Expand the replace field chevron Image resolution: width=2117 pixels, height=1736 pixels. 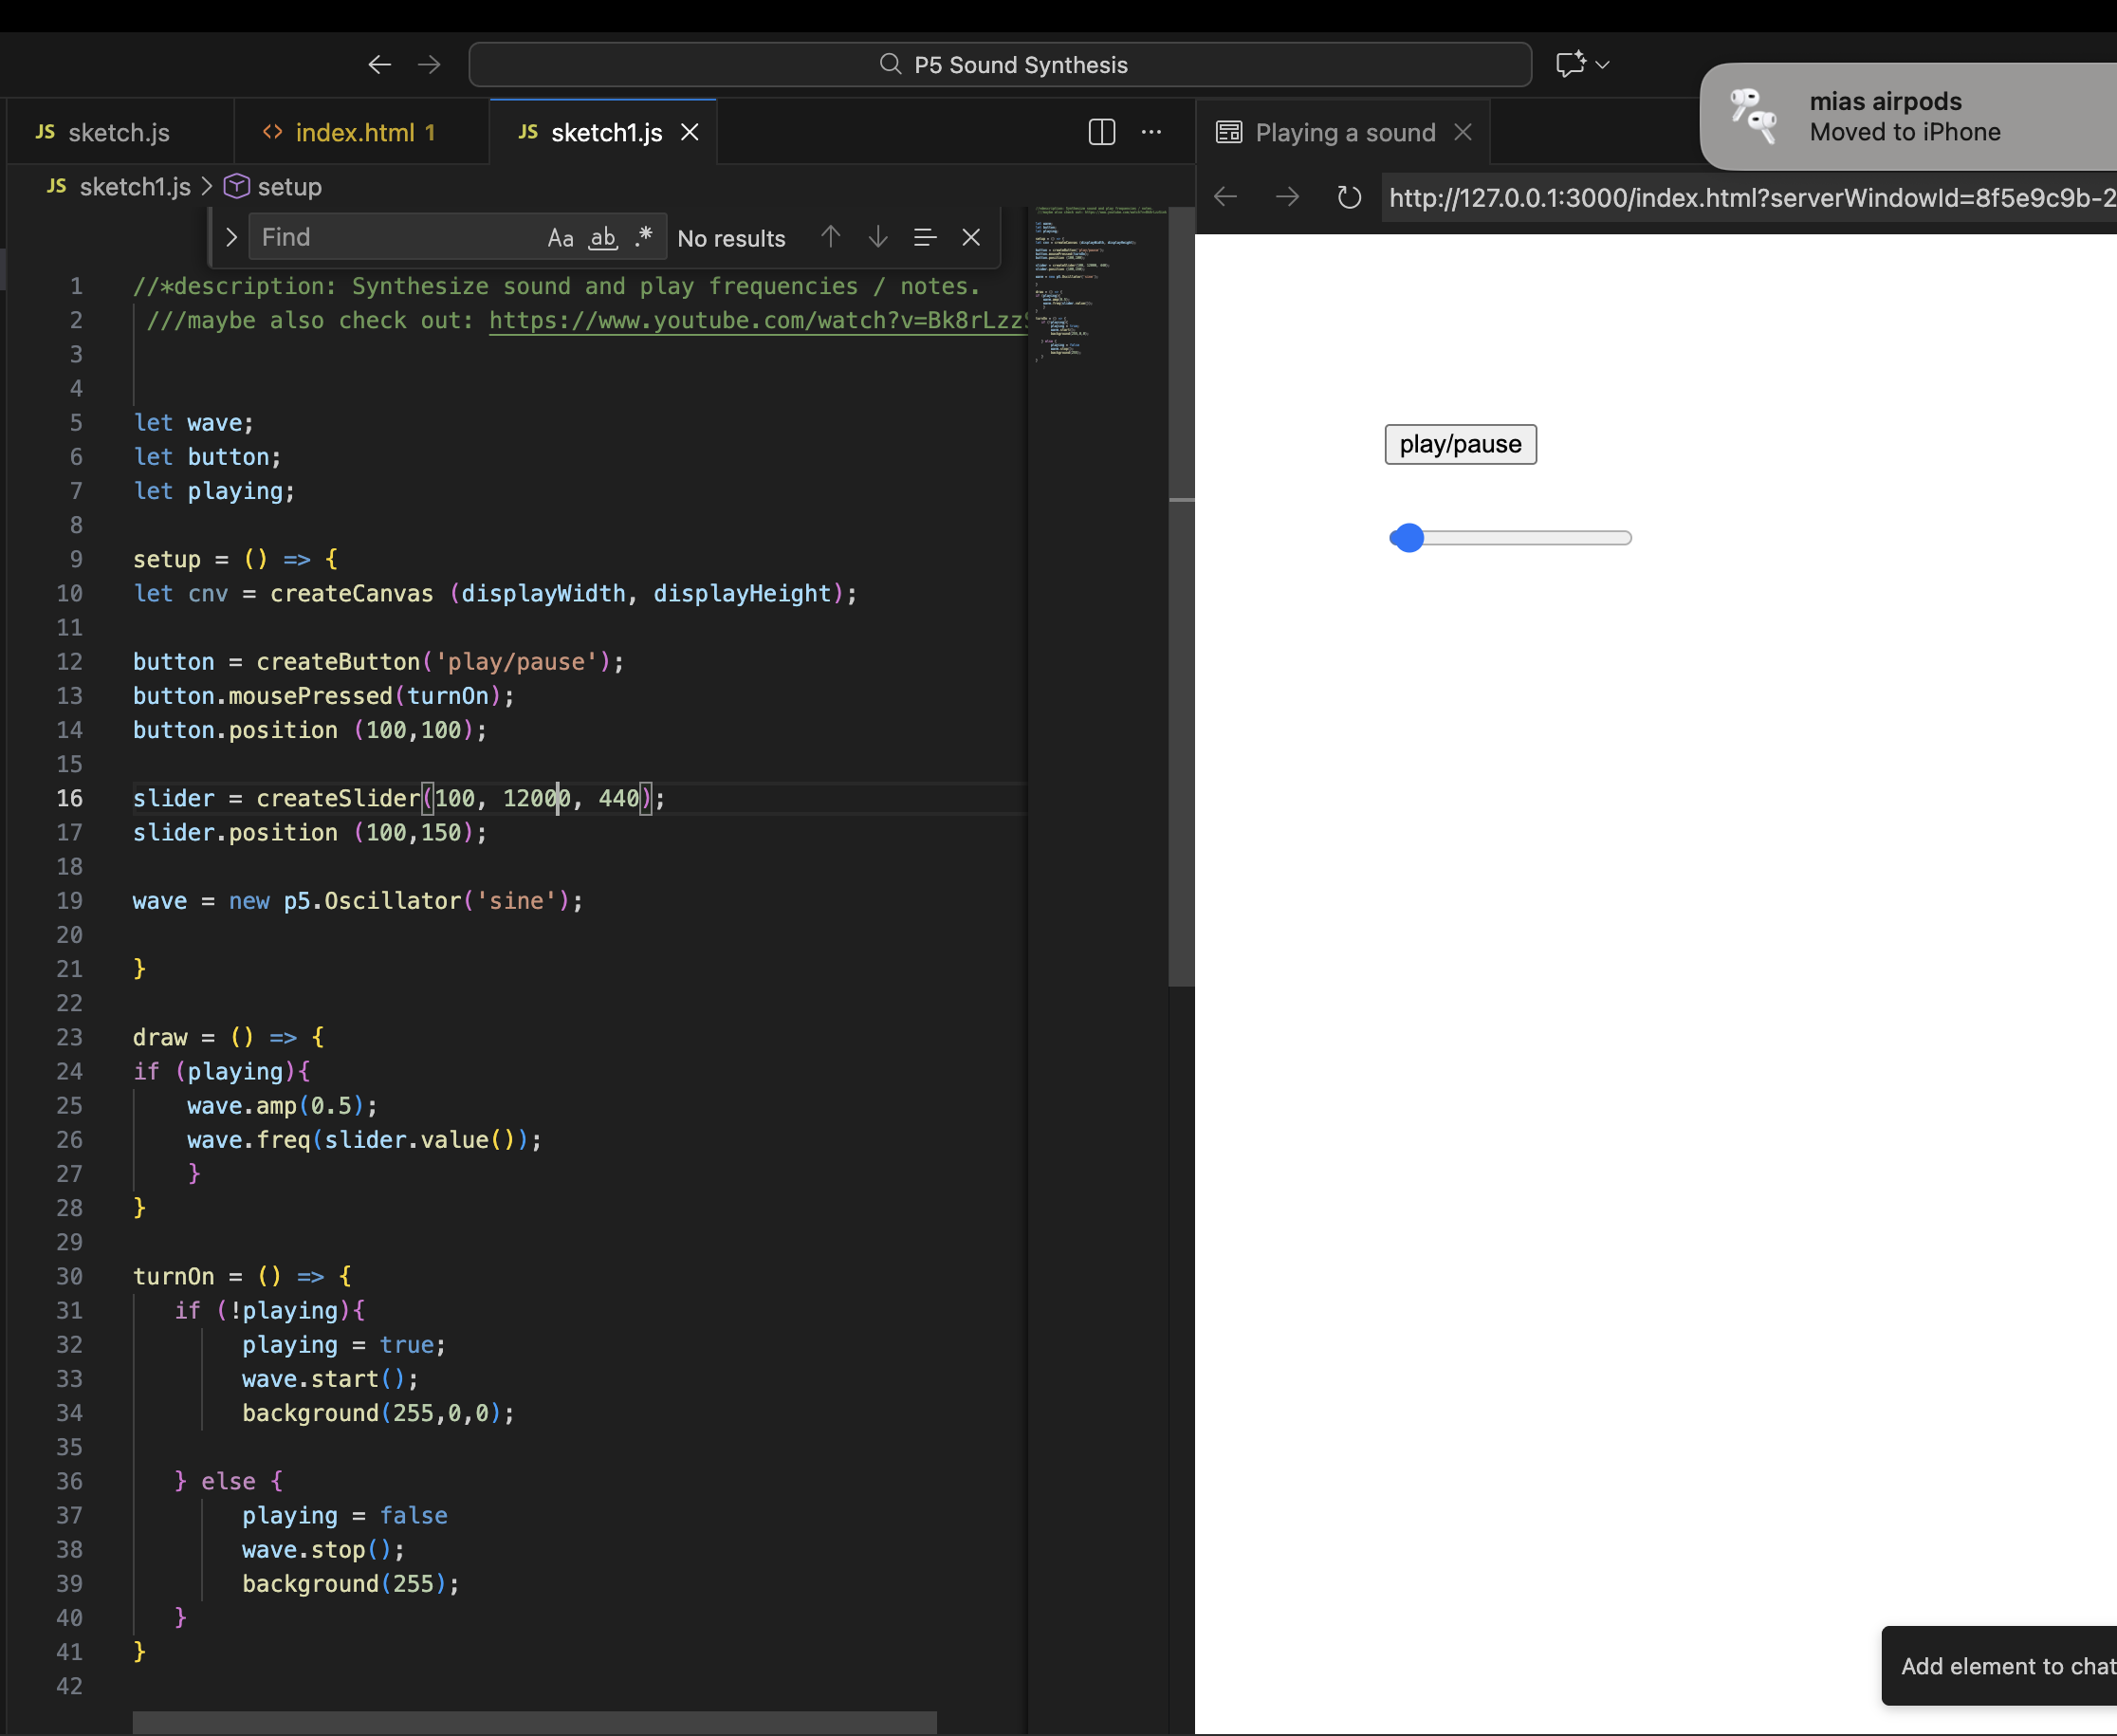click(231, 237)
